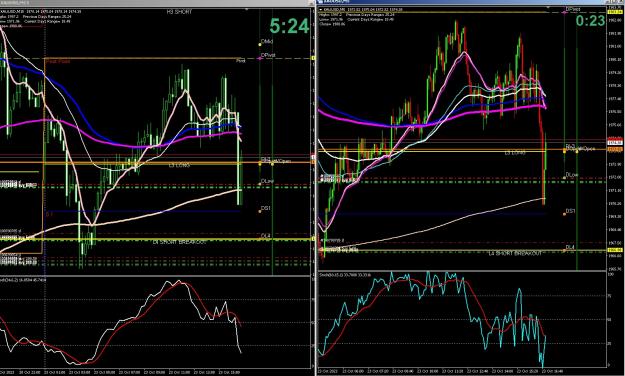Select the DMid level marker on left chart

coord(267,41)
